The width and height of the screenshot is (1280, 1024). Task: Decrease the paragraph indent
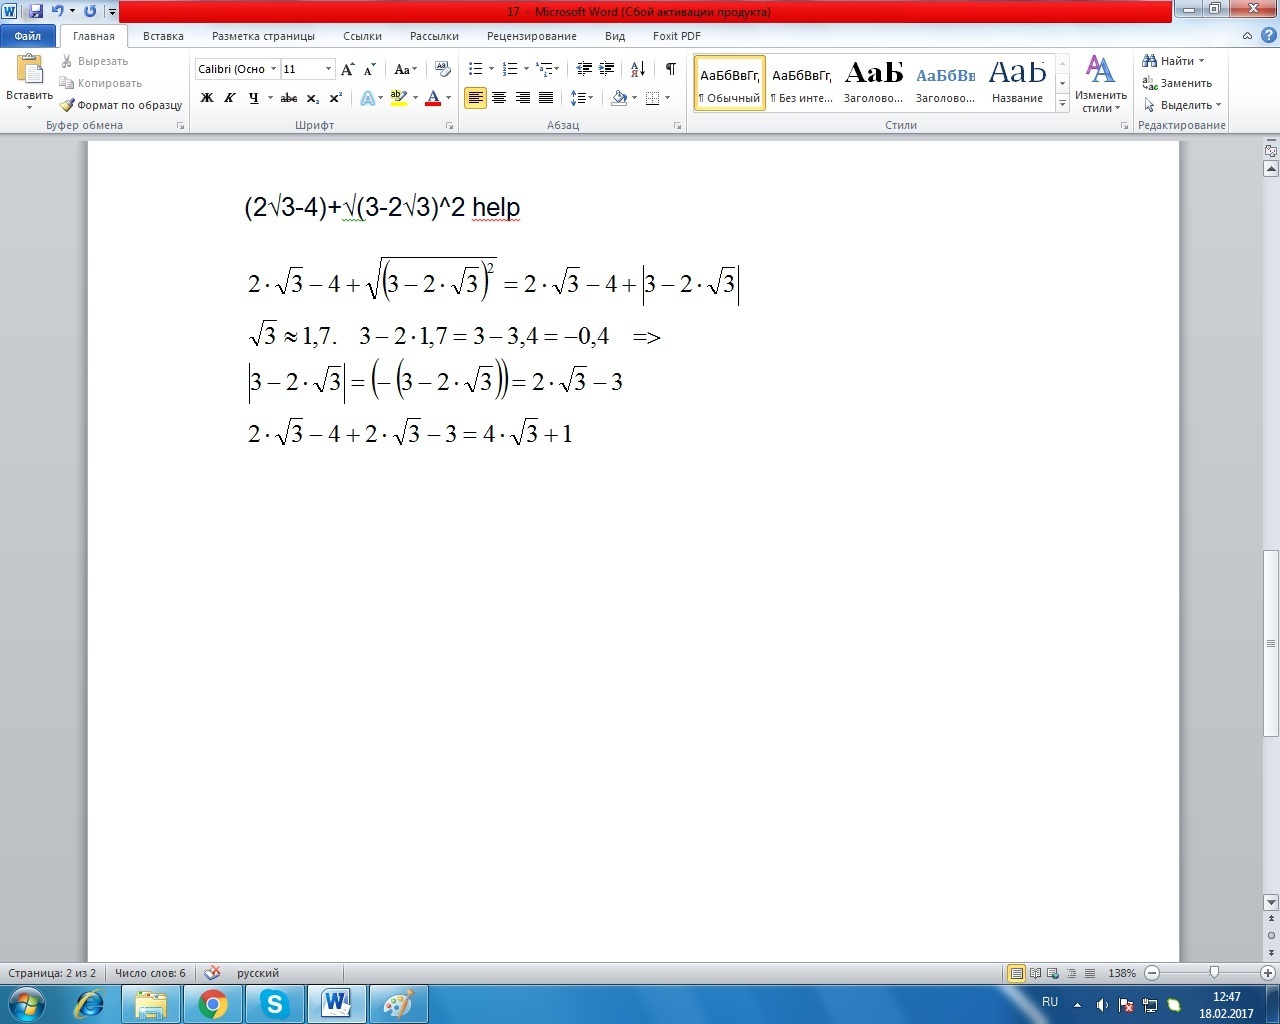click(x=584, y=69)
